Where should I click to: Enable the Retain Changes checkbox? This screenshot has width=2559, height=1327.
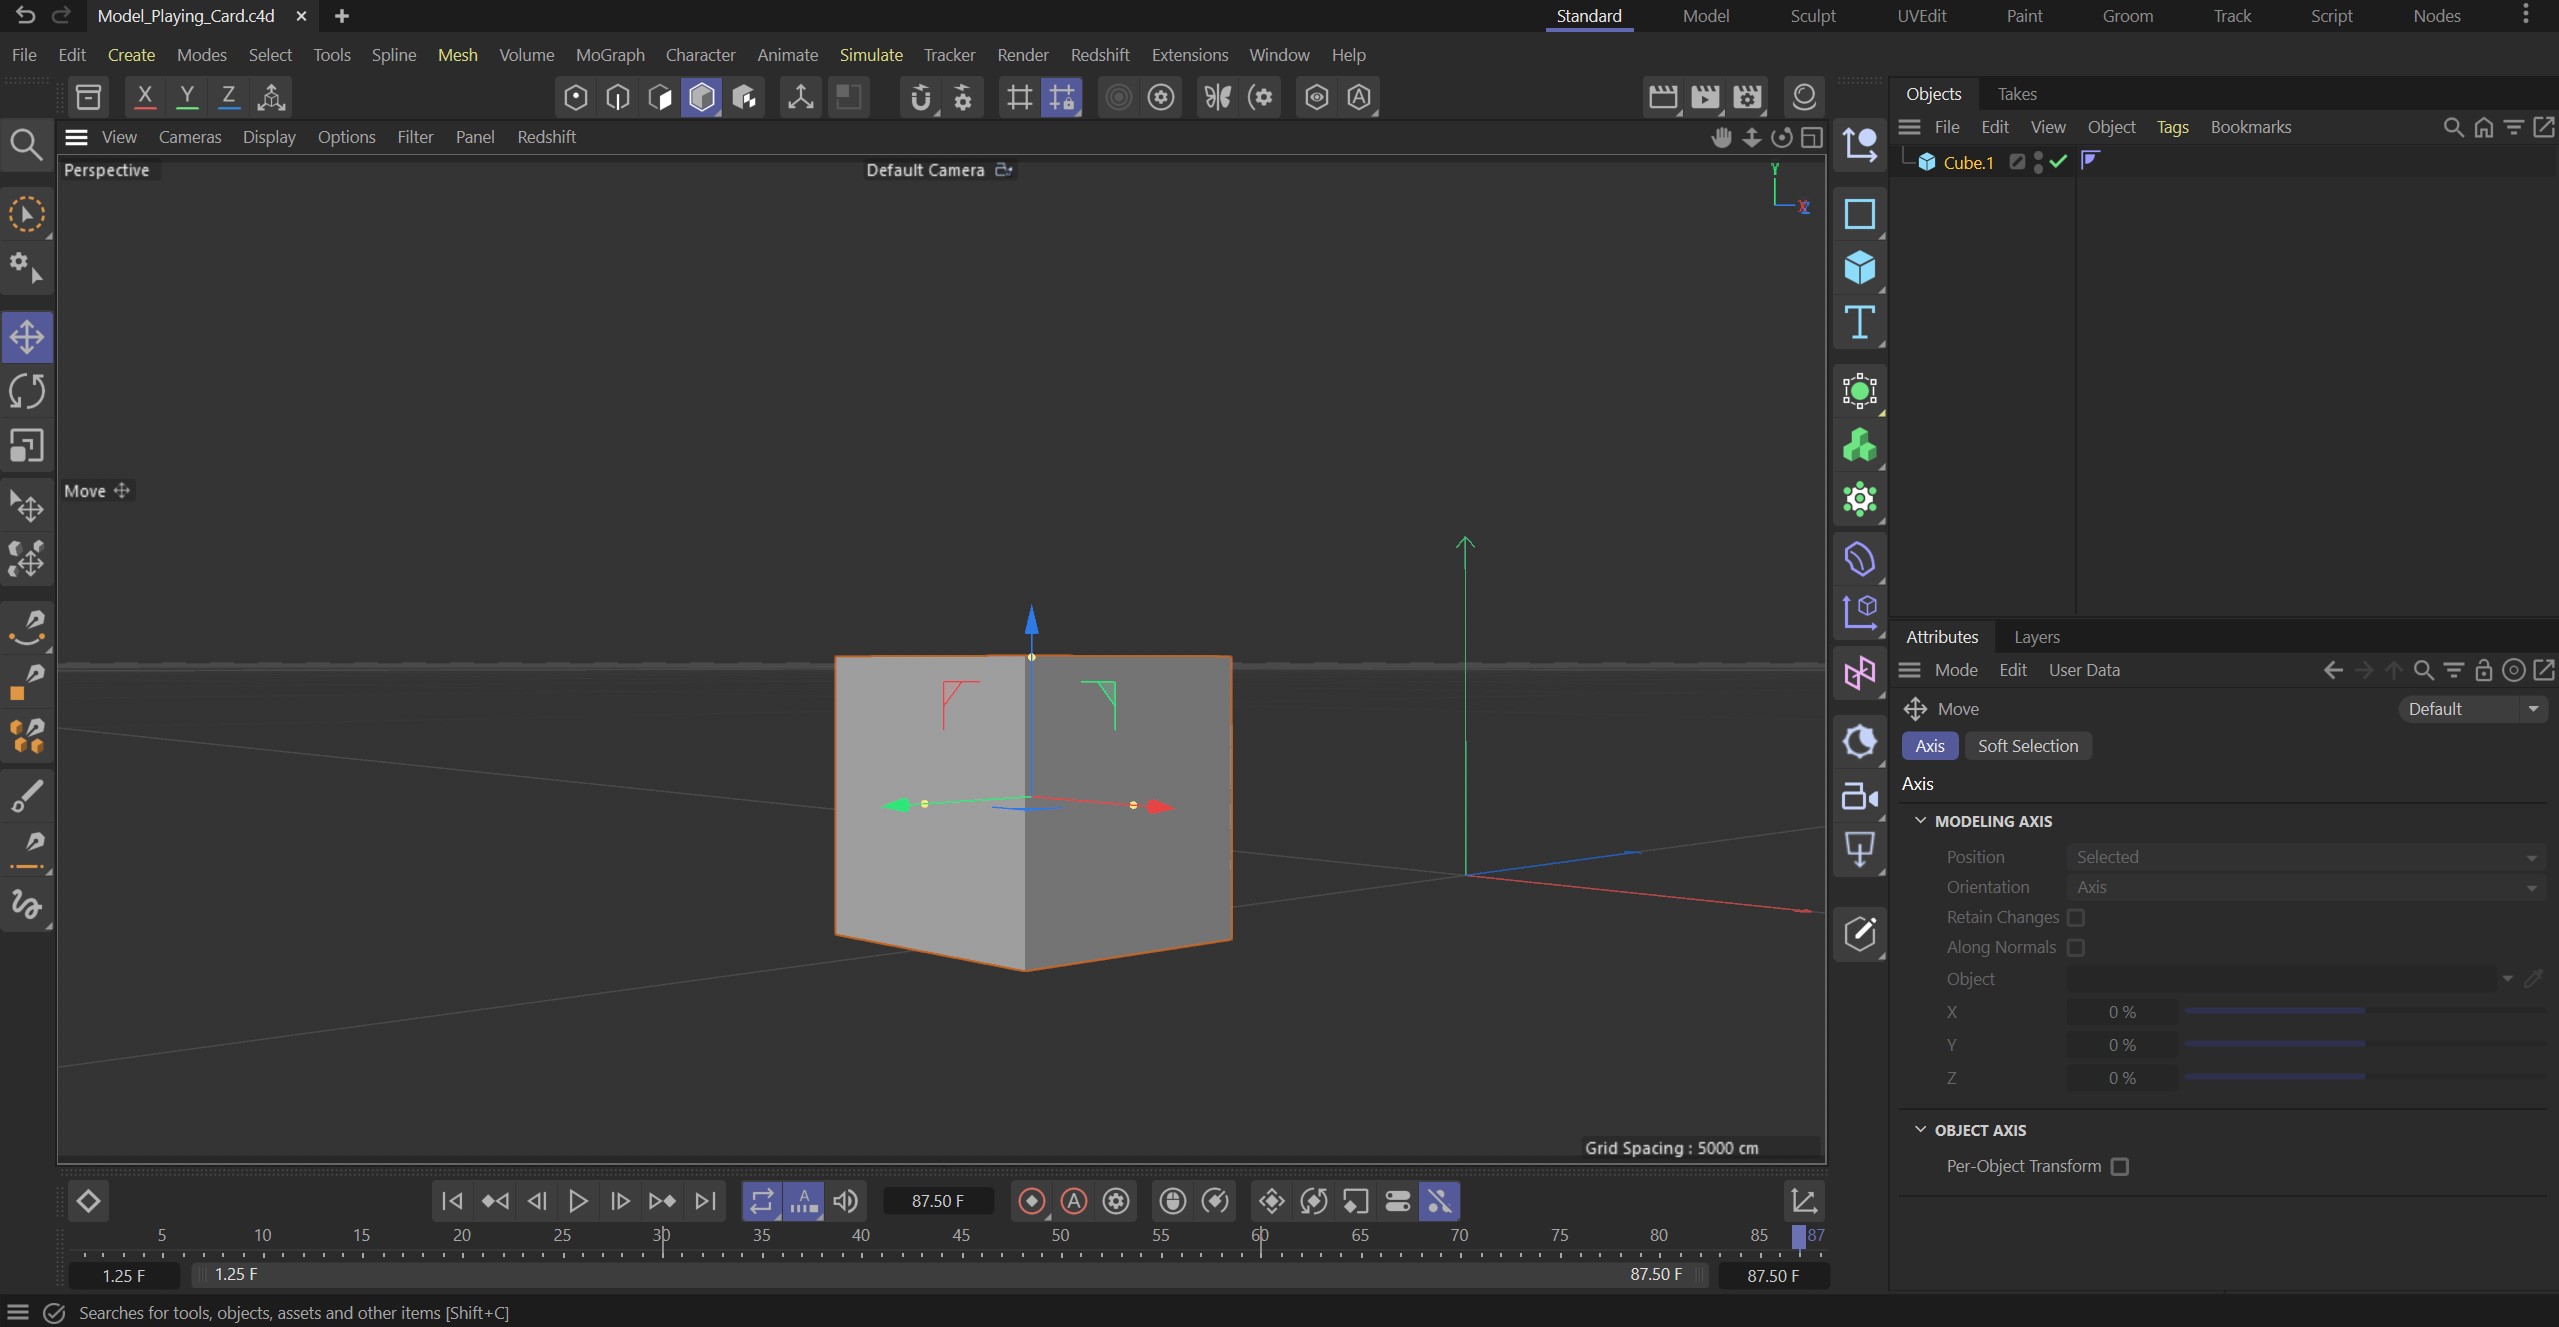point(2075,917)
